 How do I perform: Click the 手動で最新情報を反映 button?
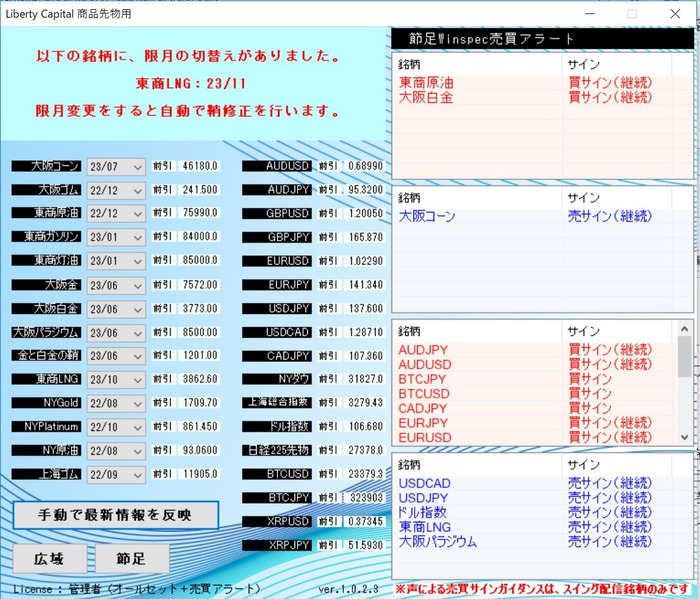click(x=116, y=515)
